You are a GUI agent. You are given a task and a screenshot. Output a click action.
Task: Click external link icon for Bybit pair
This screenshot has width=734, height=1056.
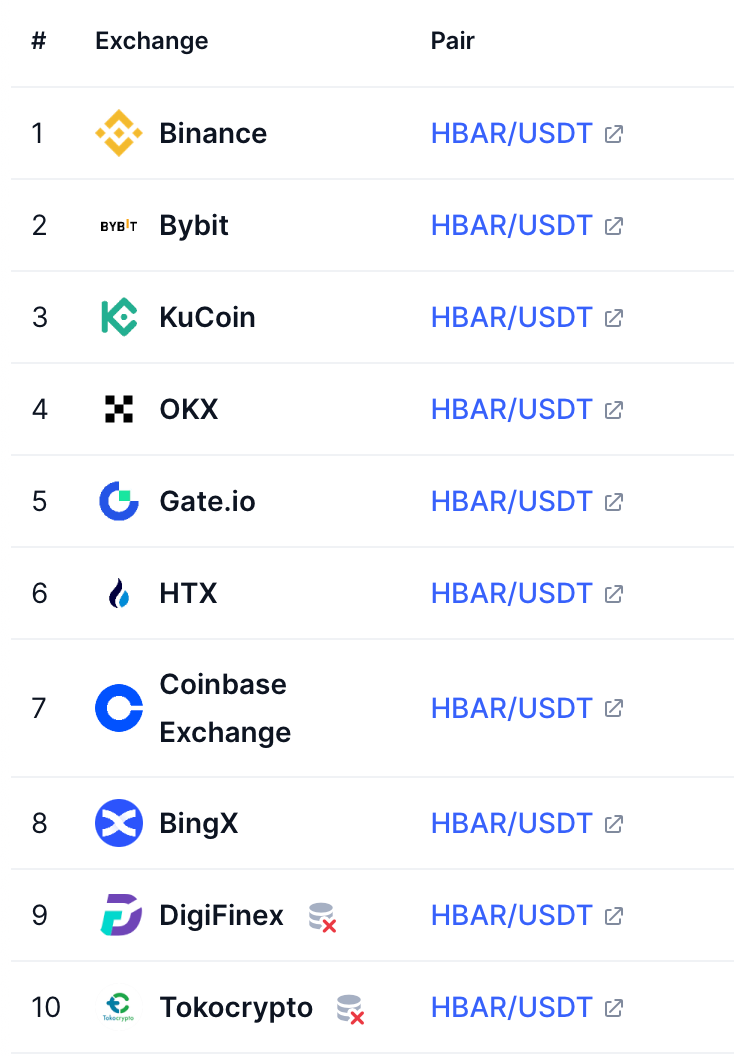click(x=614, y=226)
